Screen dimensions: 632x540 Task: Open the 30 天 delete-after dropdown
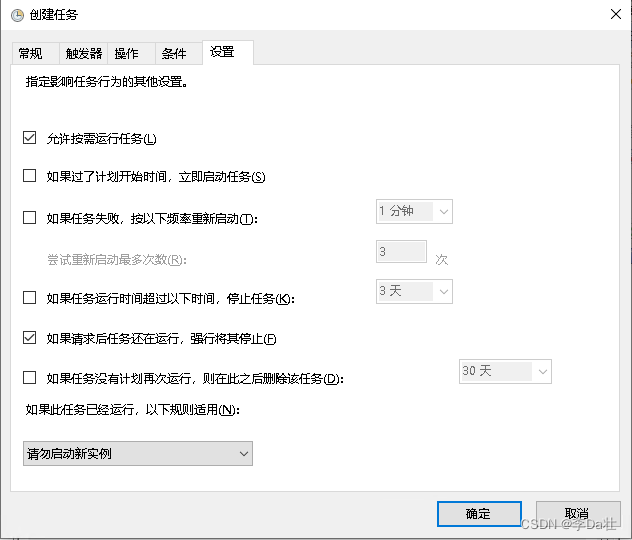[x=505, y=372]
